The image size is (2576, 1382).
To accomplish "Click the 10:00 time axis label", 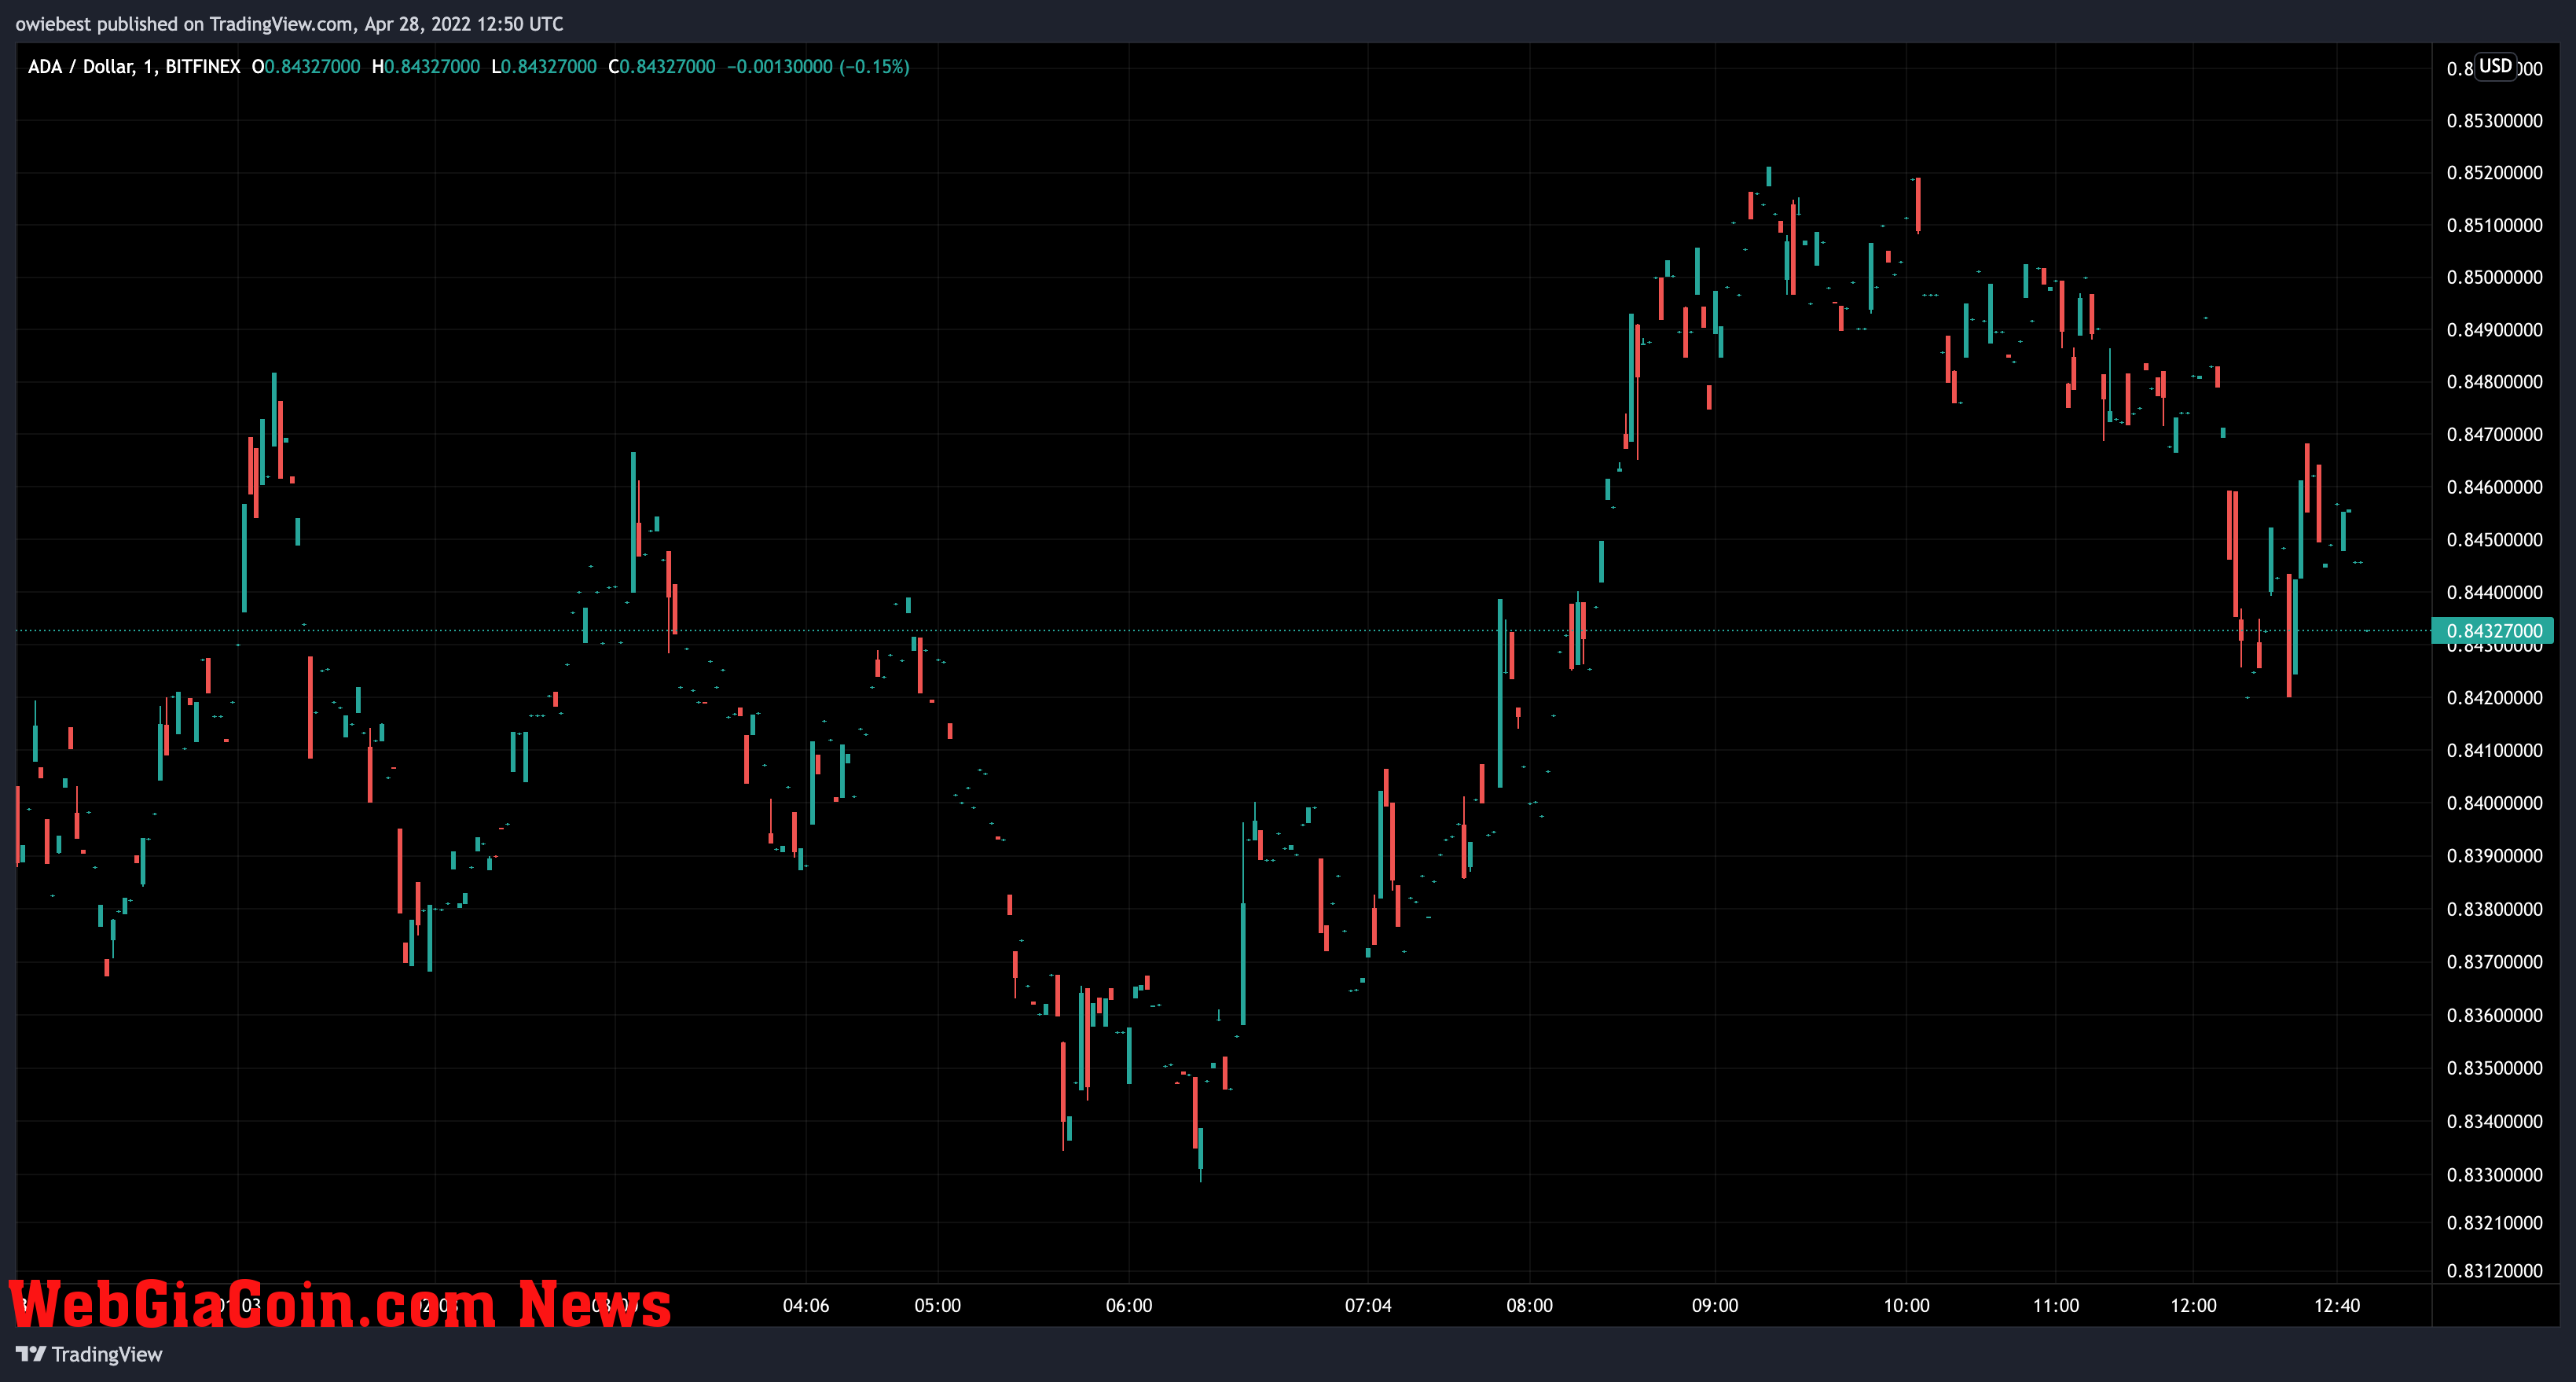I will 1906,1306.
